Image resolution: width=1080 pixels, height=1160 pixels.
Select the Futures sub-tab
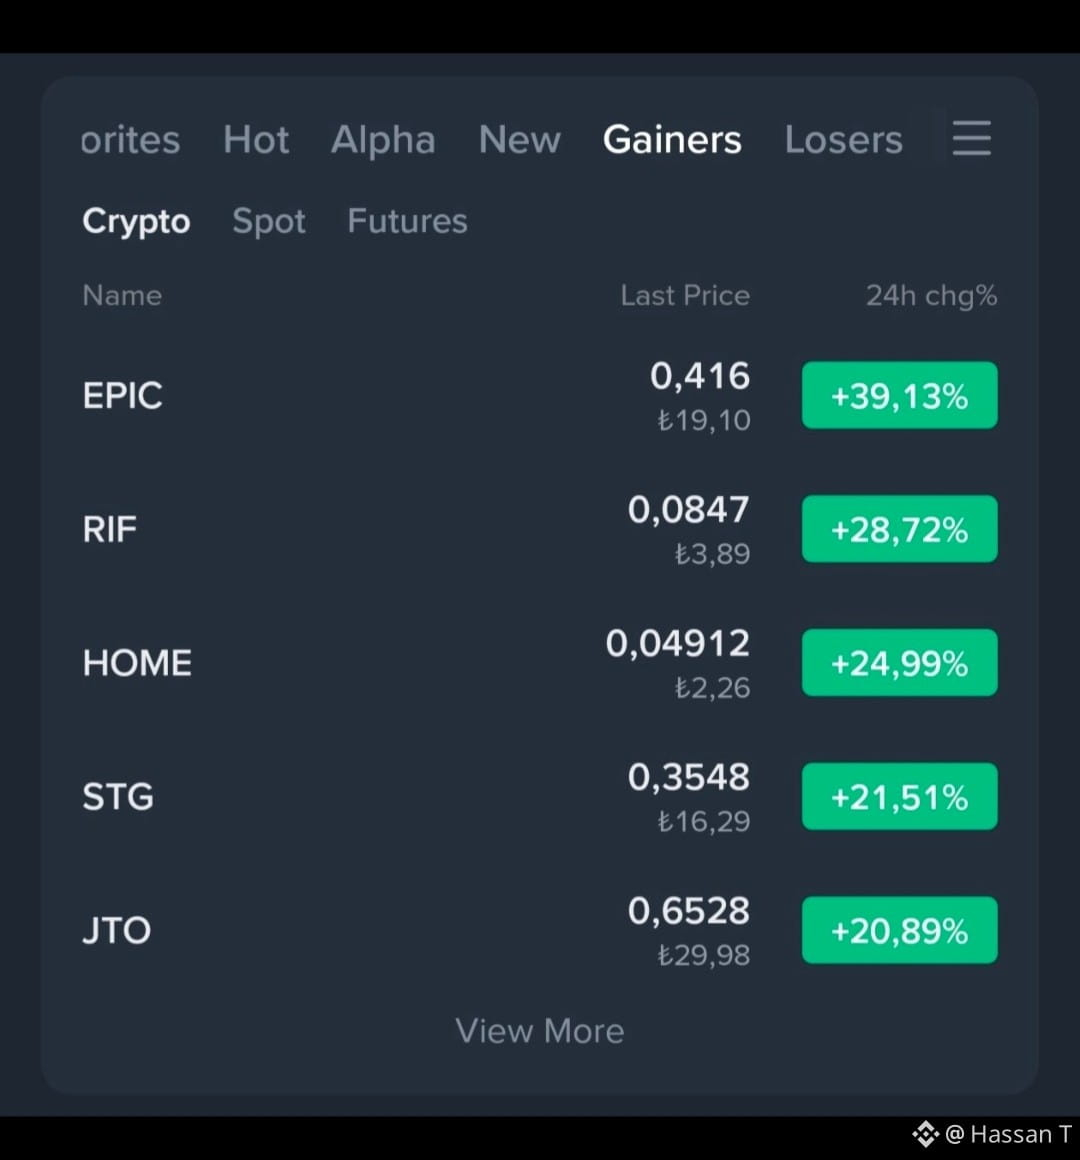point(408,220)
